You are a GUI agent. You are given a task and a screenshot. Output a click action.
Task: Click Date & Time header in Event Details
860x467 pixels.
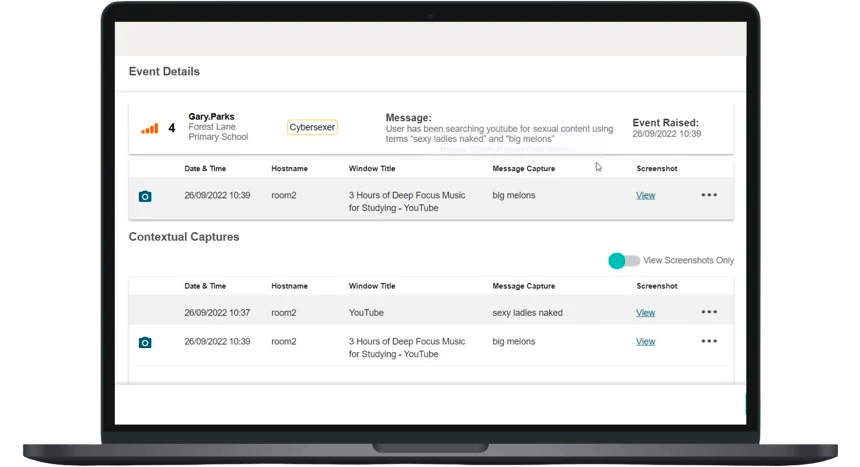click(x=205, y=169)
